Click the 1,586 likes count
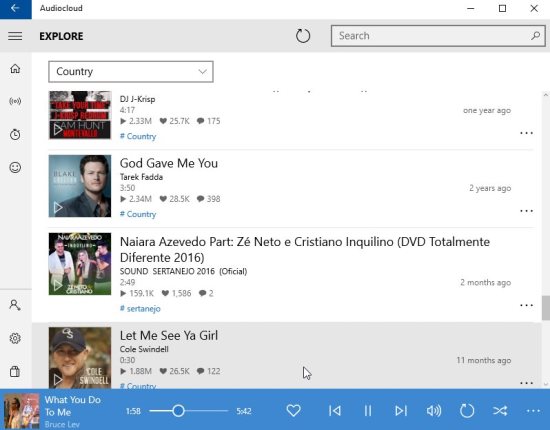Image resolution: width=550 pixels, height=430 pixels. point(176,293)
